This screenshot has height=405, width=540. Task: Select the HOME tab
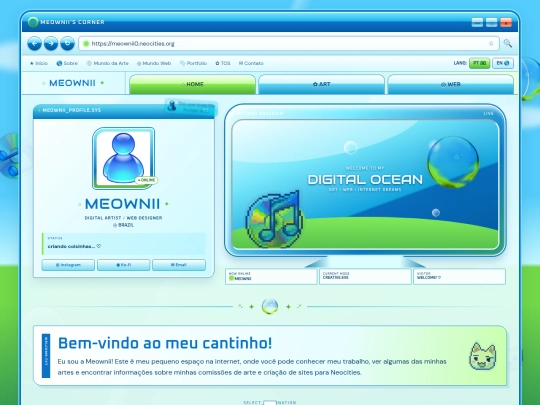pos(192,84)
